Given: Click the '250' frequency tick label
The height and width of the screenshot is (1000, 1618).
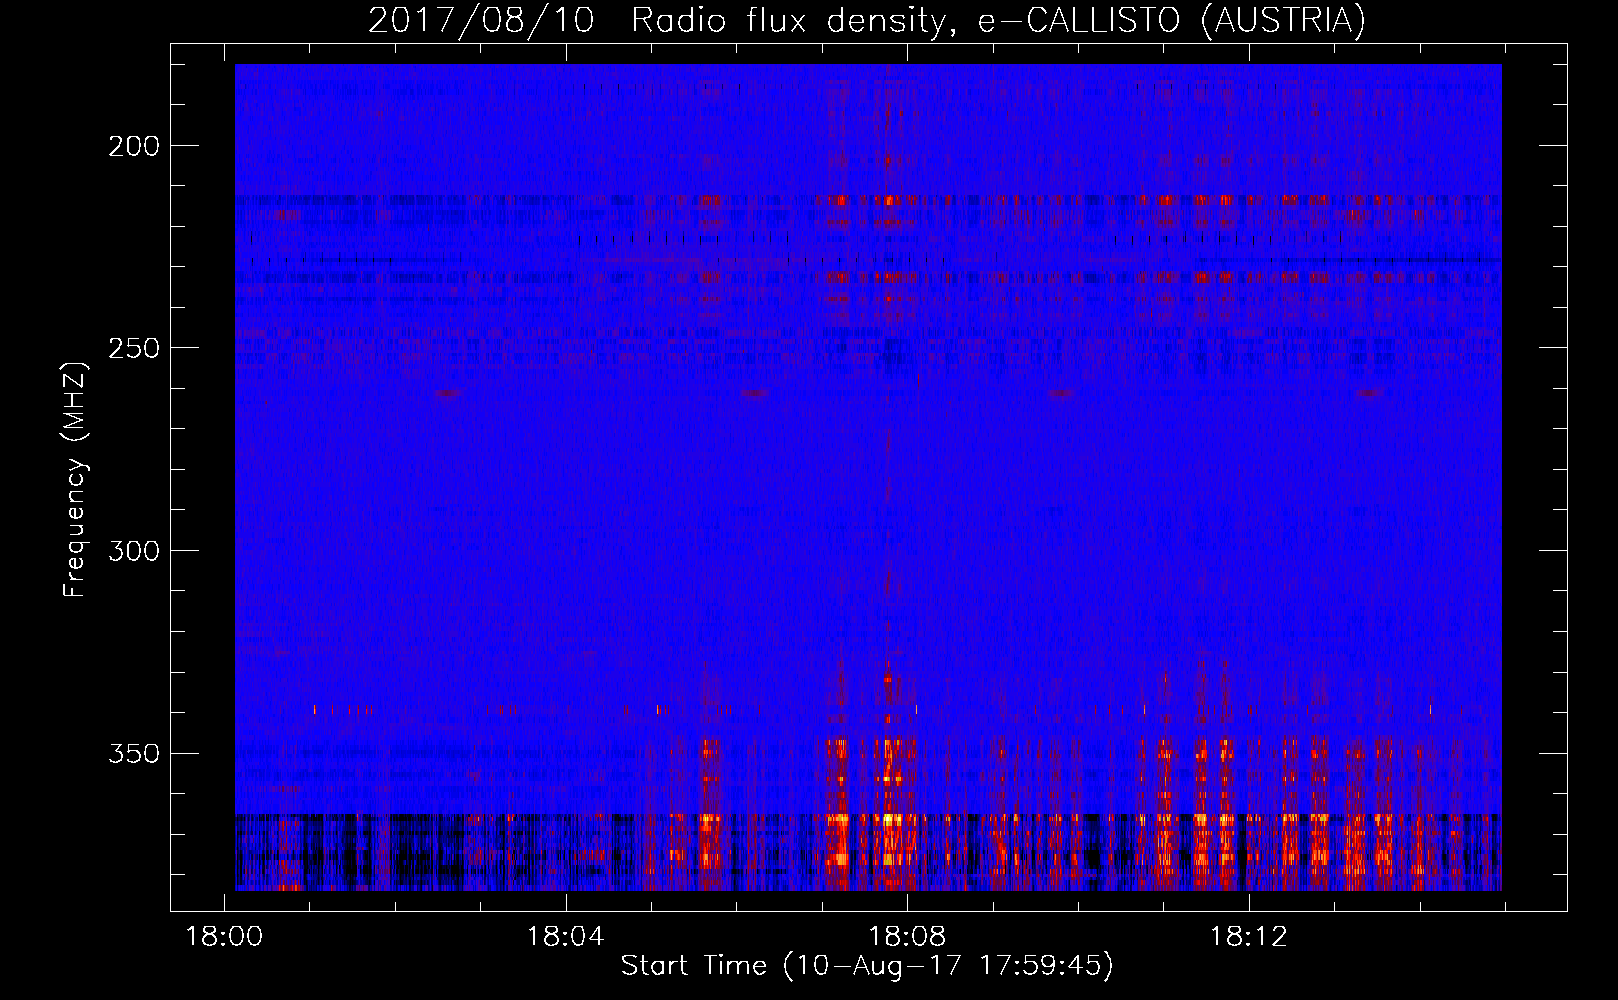Looking at the screenshot, I should tap(134, 348).
